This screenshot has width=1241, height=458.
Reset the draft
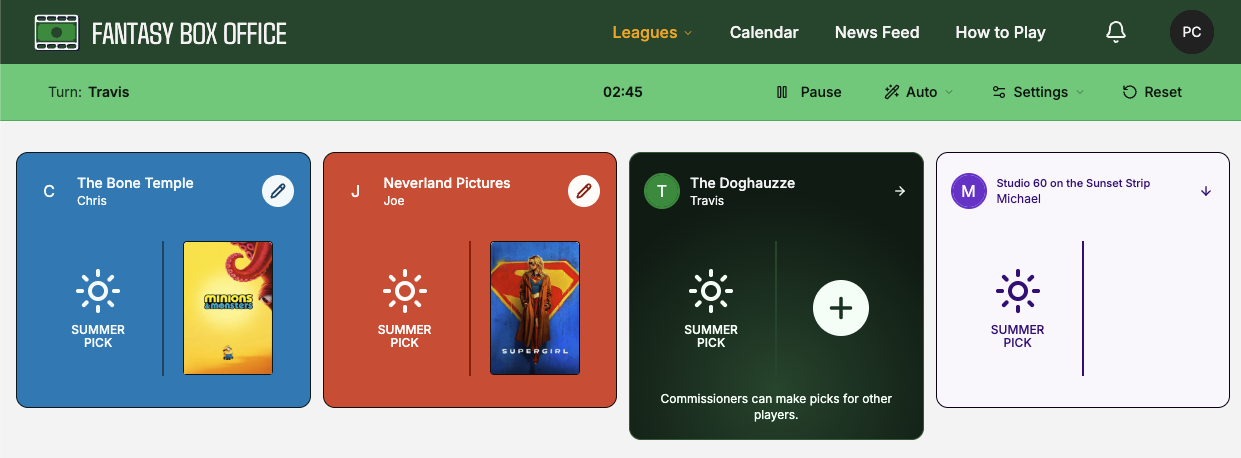[1152, 92]
